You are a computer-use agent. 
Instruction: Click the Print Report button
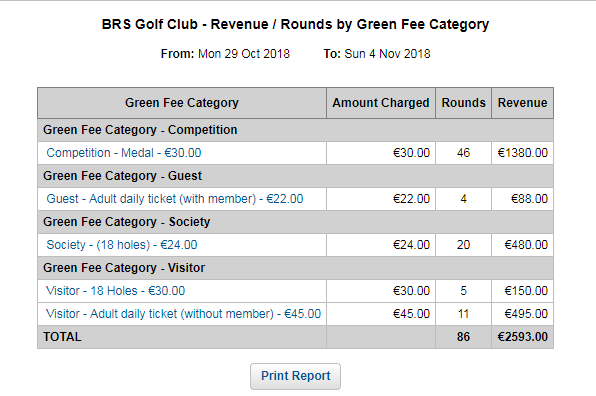pos(295,376)
